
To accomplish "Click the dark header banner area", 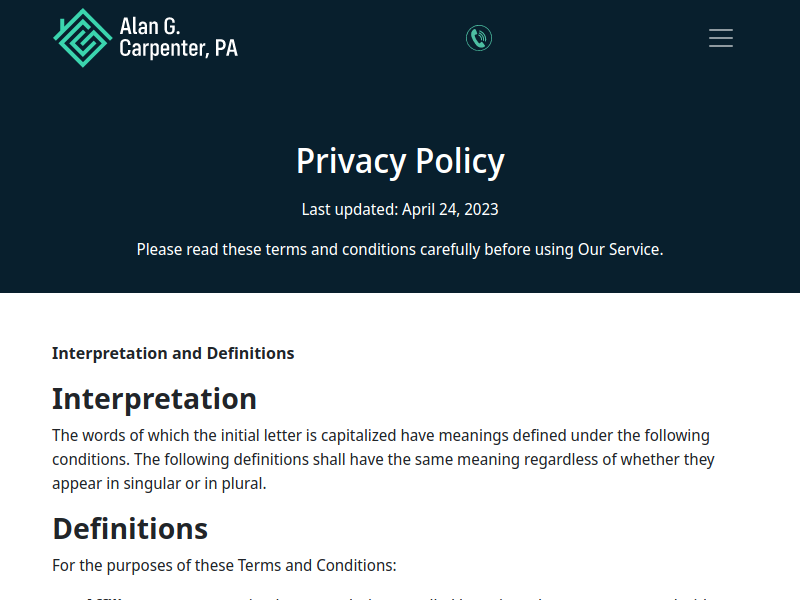I will (400, 100).
